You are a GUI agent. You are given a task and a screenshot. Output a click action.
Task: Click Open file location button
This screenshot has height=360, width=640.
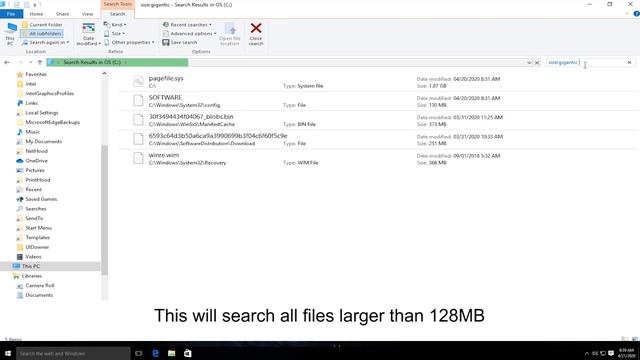pyautogui.click(x=230, y=34)
